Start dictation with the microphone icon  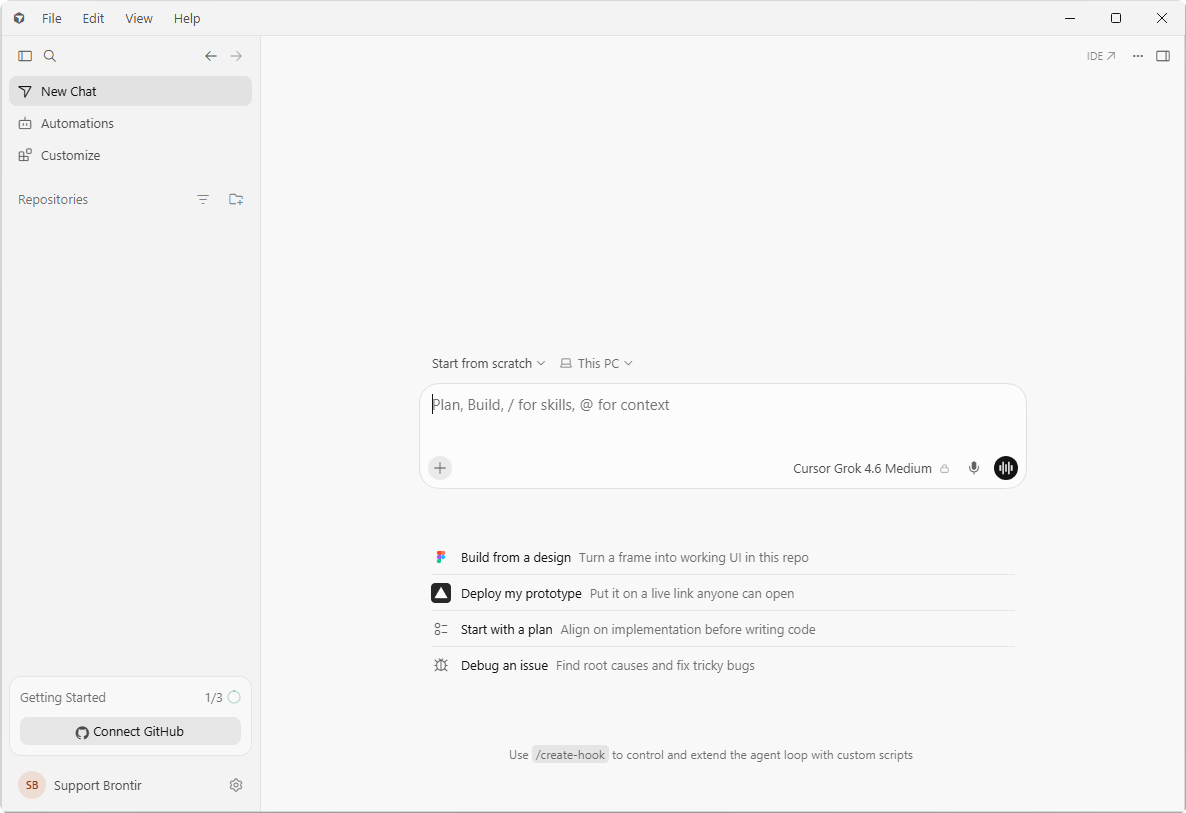(x=974, y=468)
